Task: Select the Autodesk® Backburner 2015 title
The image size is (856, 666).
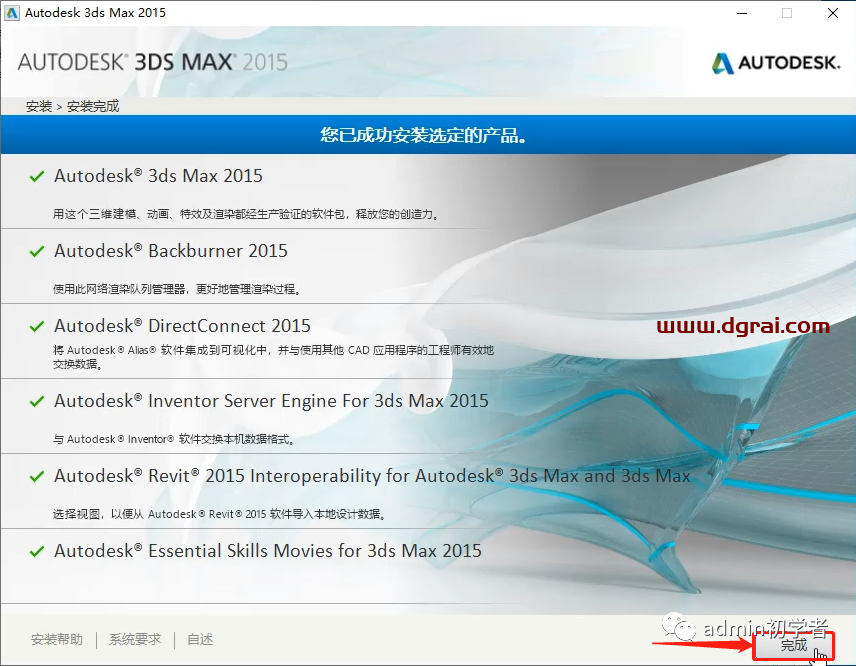Action: [170, 251]
